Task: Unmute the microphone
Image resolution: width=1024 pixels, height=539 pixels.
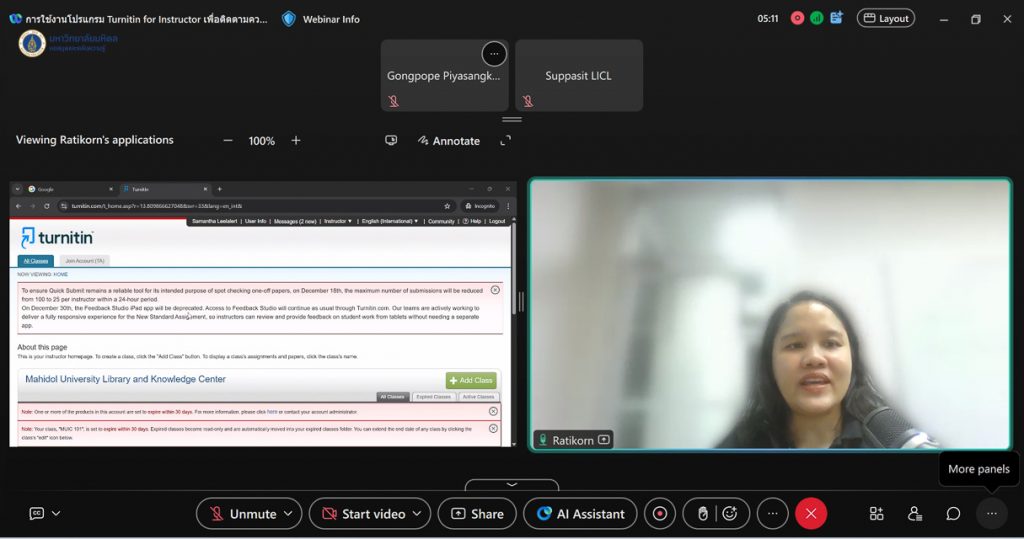Action: [x=242, y=514]
